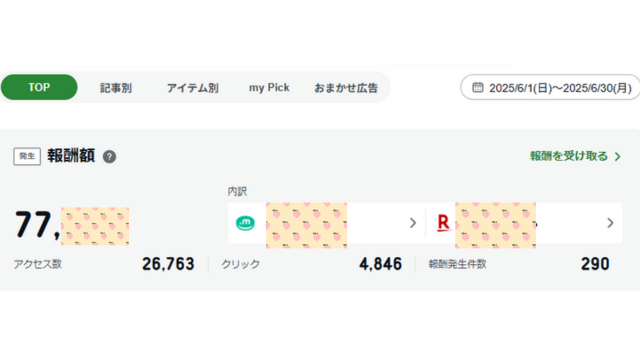Switch to the 記事別 tab
The height and width of the screenshot is (360, 640).
116,88
